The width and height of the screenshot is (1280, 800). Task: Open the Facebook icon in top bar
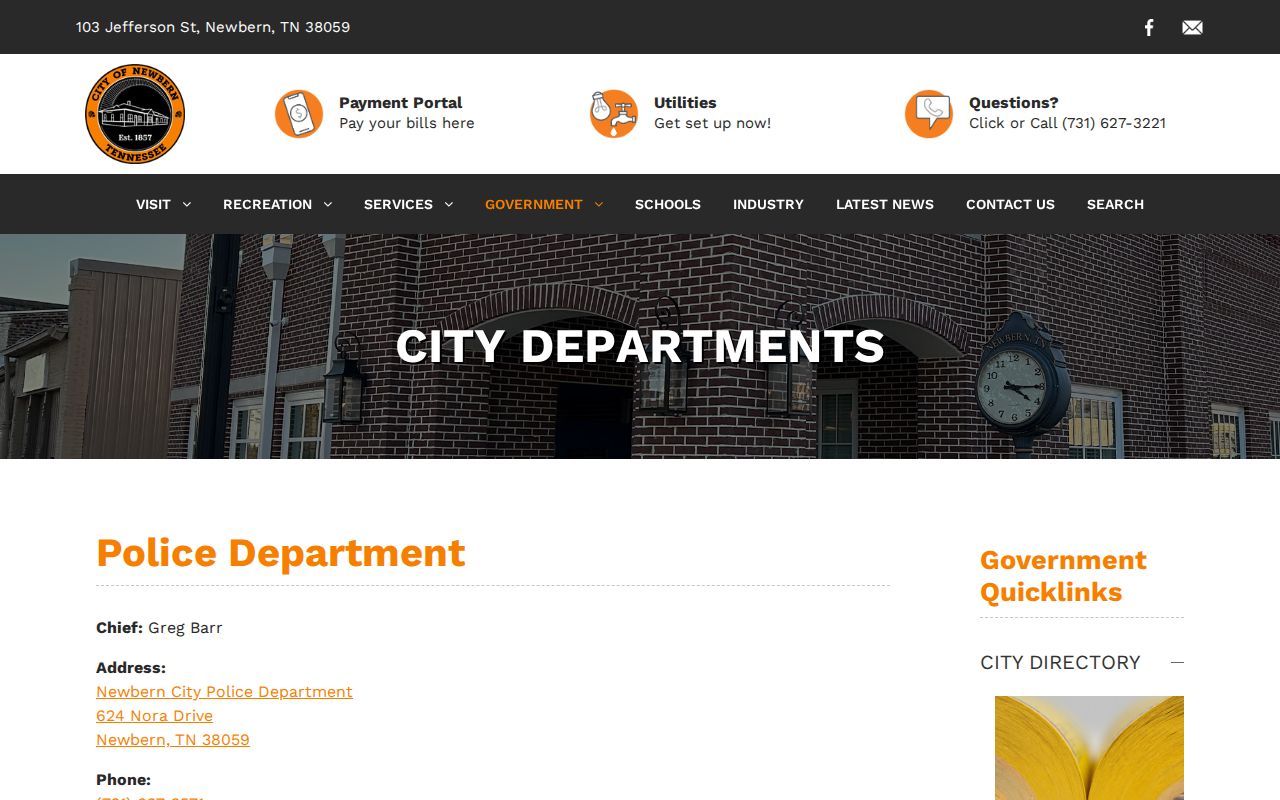(x=1149, y=27)
